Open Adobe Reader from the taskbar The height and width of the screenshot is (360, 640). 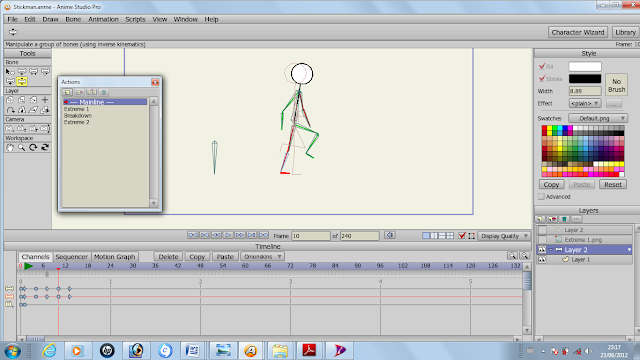tap(309, 351)
